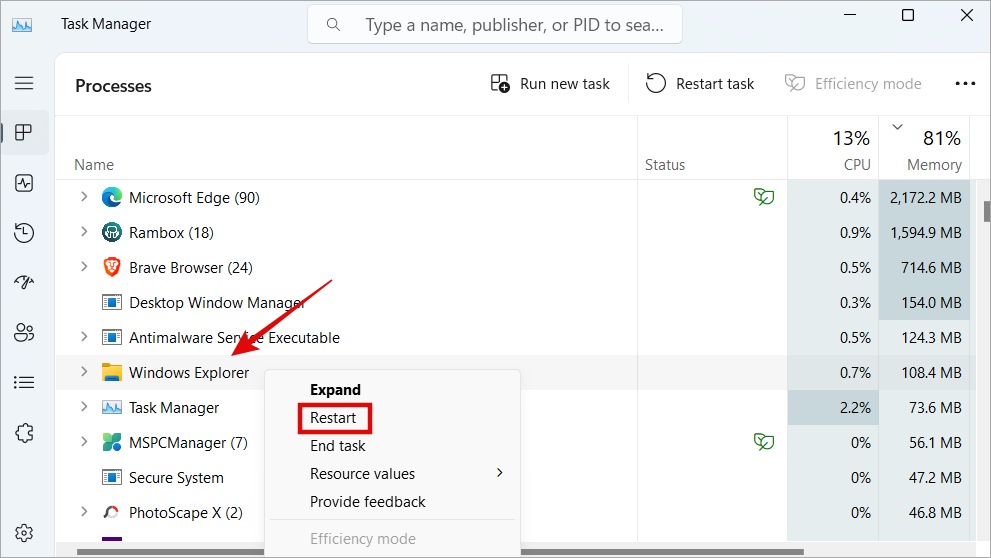Maximize the Task Manager window
Screen dimensions: 991x558
[908, 15]
